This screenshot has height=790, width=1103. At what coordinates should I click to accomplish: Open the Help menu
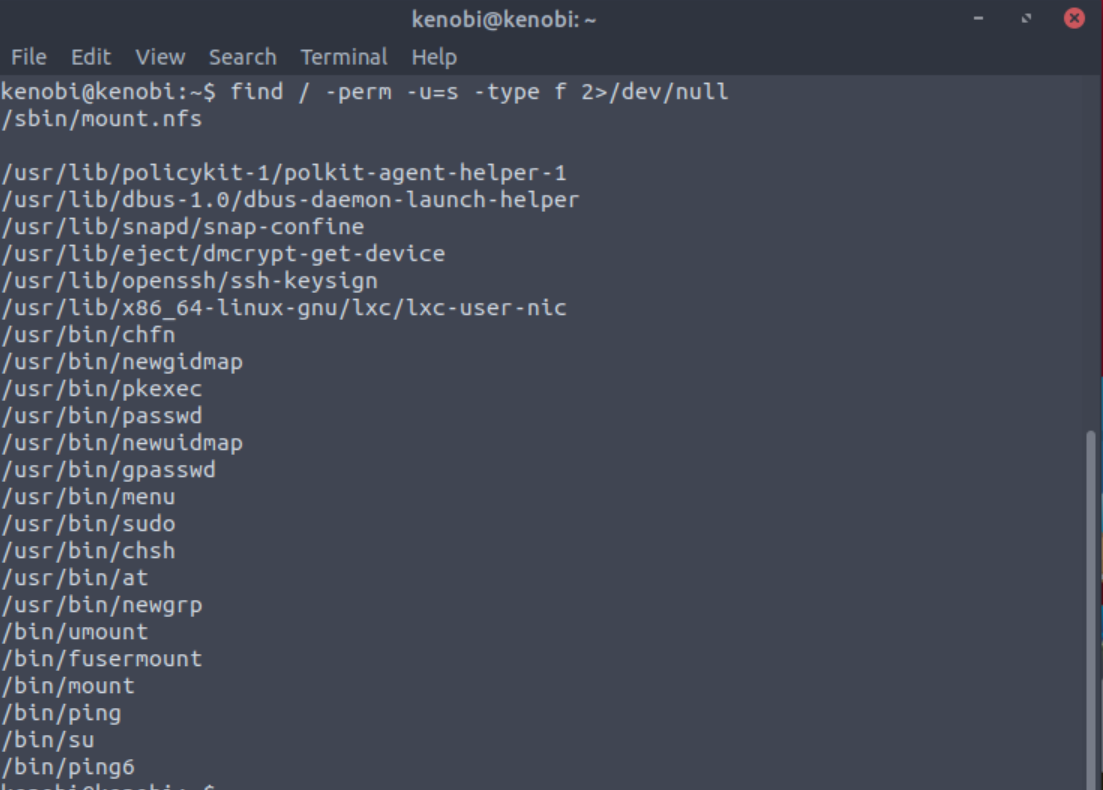[x=433, y=57]
